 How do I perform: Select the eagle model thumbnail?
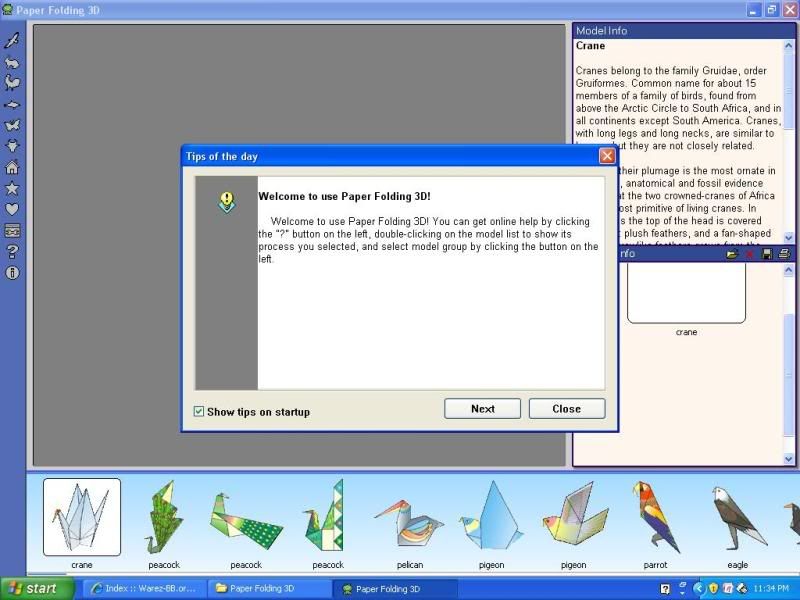(738, 517)
